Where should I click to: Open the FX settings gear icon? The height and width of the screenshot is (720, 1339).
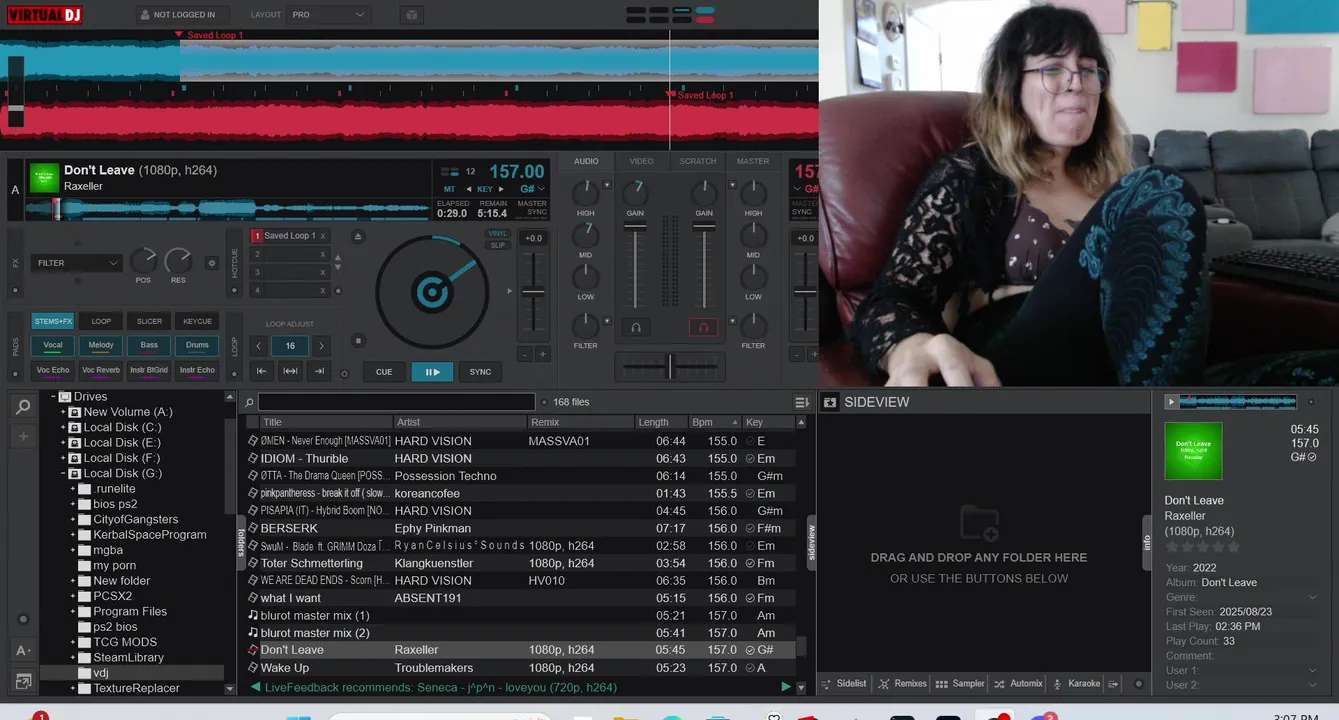pos(211,263)
